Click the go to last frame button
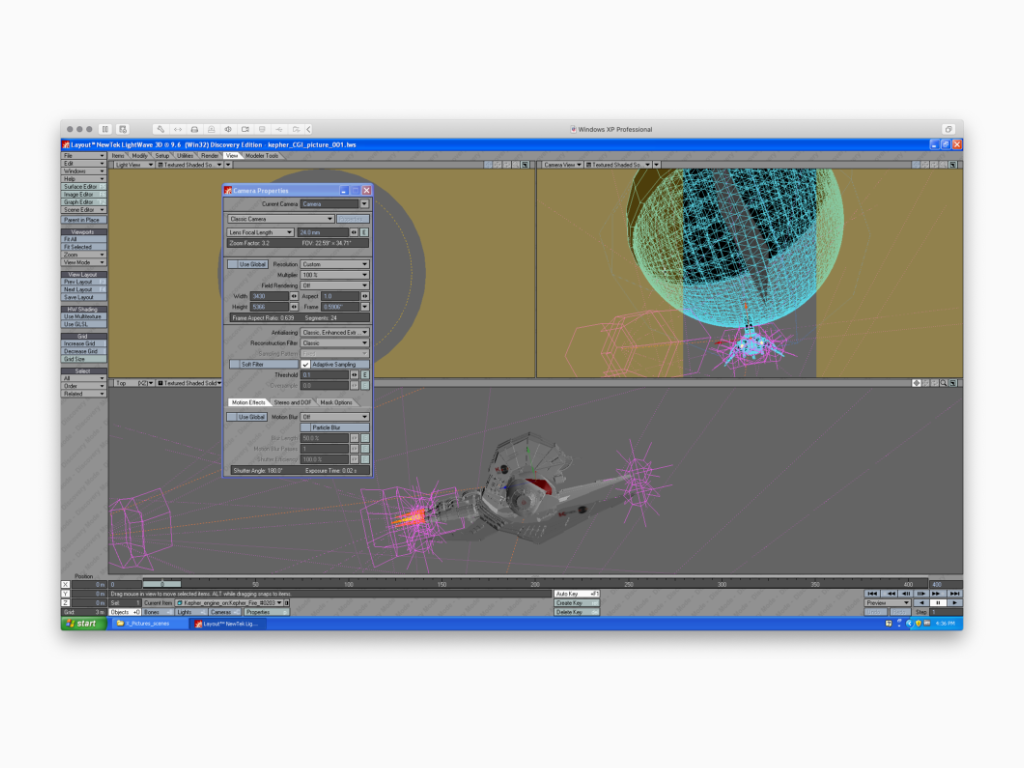This screenshot has width=1024, height=768. [x=954, y=594]
